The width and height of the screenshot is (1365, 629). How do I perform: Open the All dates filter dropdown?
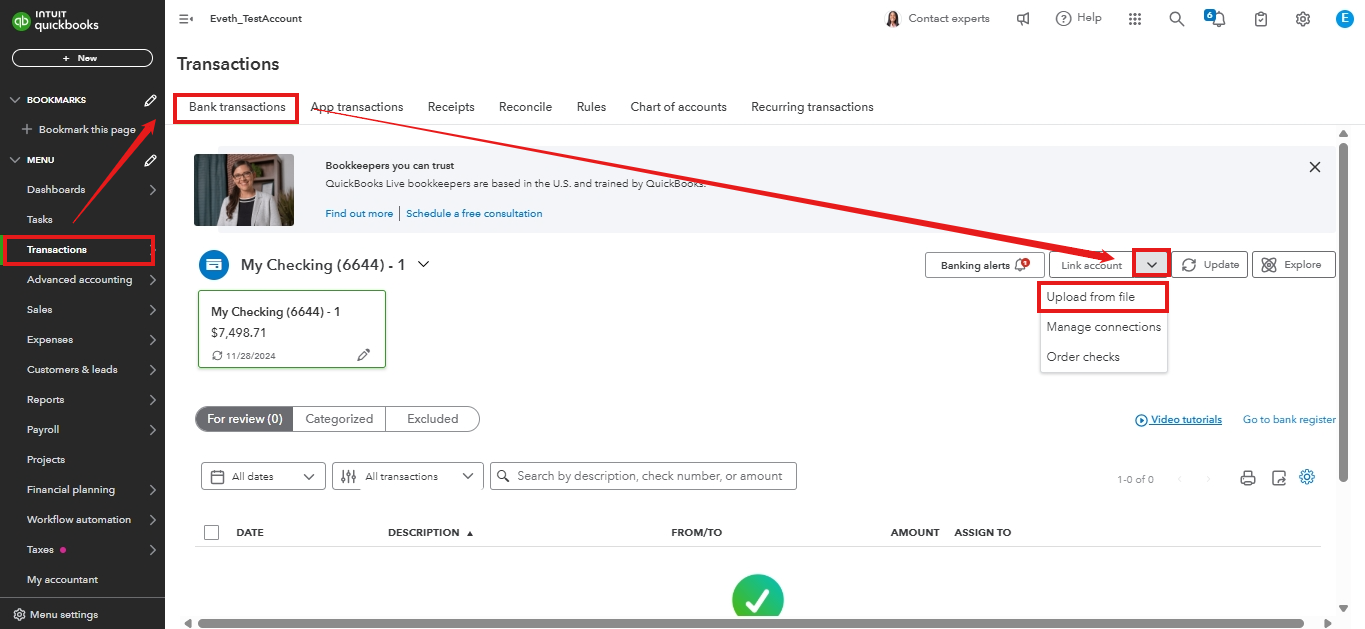[264, 477]
